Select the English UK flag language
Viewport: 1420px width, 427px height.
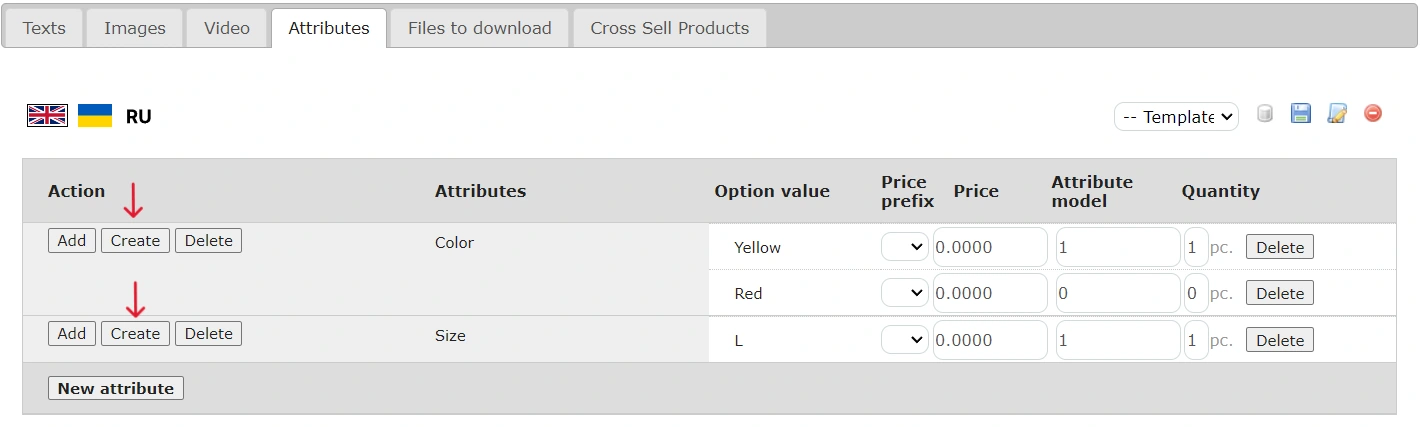(x=47, y=116)
